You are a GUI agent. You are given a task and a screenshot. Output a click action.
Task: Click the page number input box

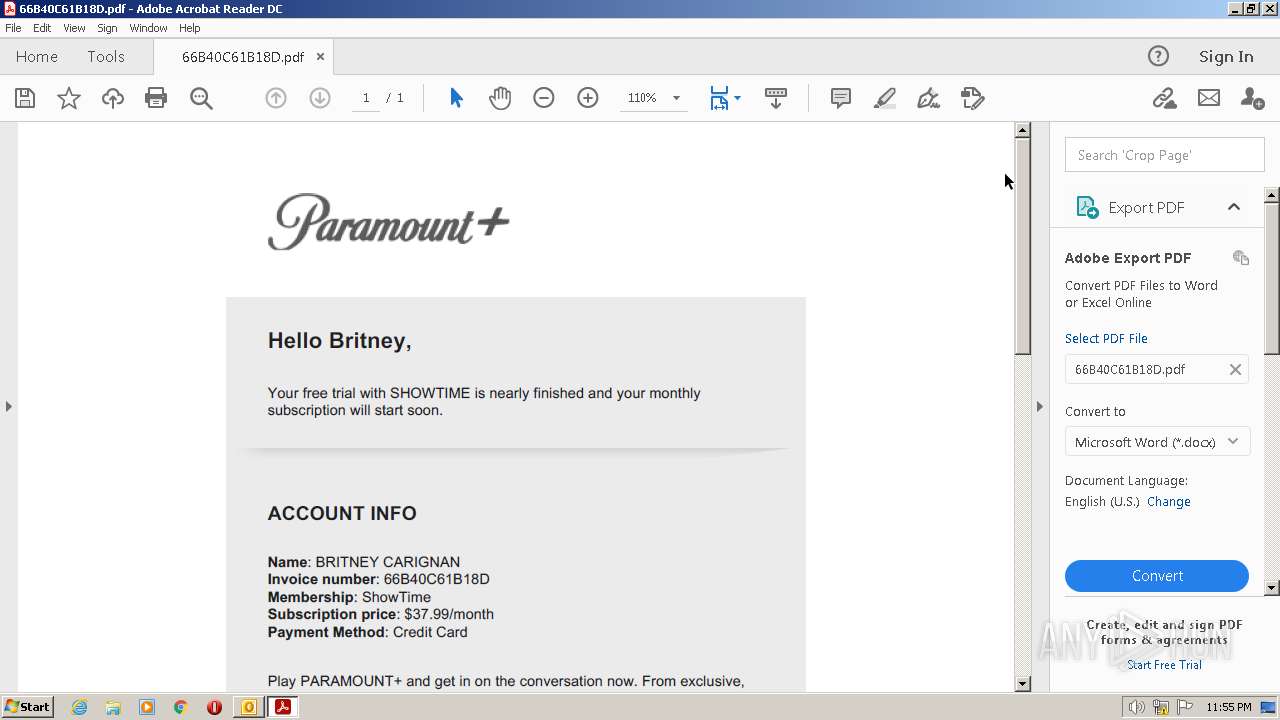pyautogui.click(x=366, y=98)
